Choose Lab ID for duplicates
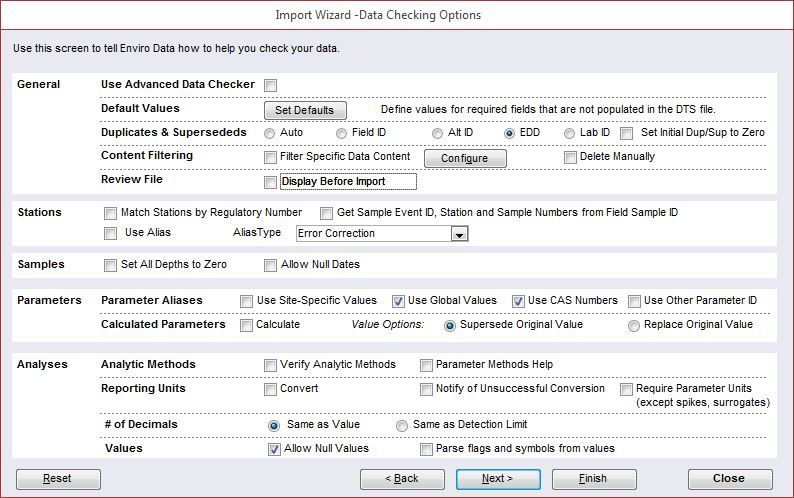 coord(569,133)
